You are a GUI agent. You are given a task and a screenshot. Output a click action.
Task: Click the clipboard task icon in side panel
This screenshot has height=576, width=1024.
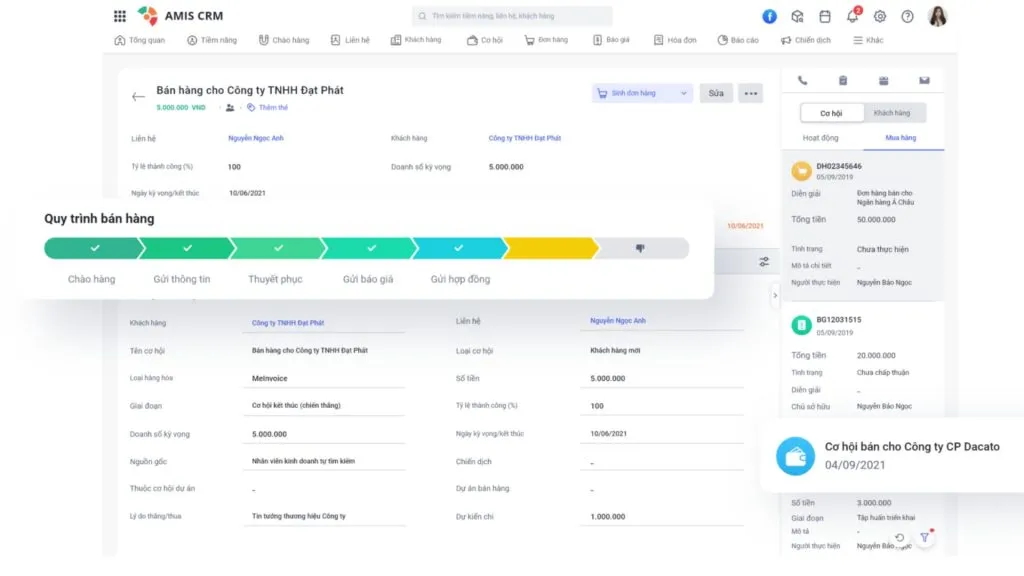tap(843, 80)
